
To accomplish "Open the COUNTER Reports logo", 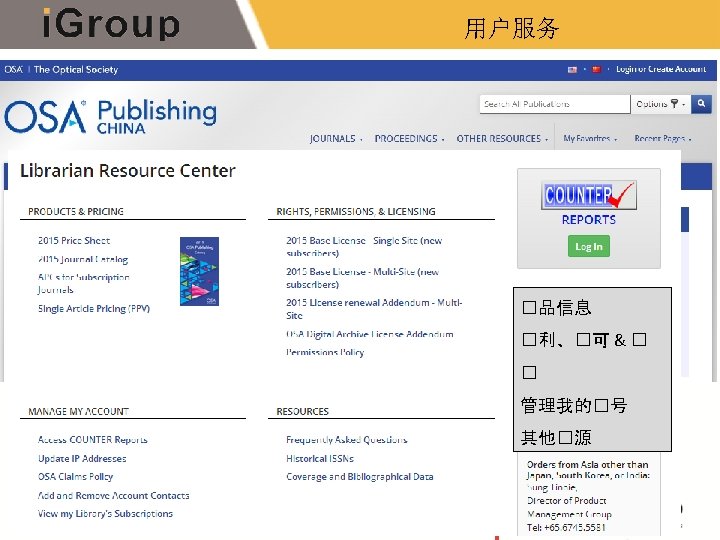I will 589,195.
